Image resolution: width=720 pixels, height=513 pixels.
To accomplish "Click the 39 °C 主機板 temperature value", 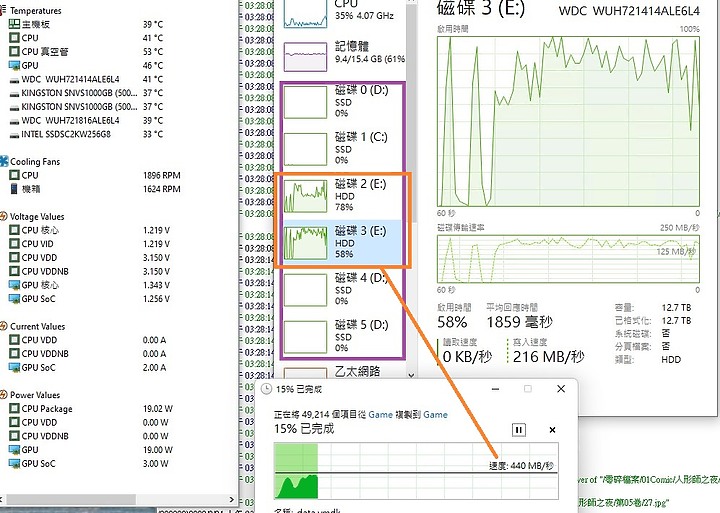I will (152, 24).
